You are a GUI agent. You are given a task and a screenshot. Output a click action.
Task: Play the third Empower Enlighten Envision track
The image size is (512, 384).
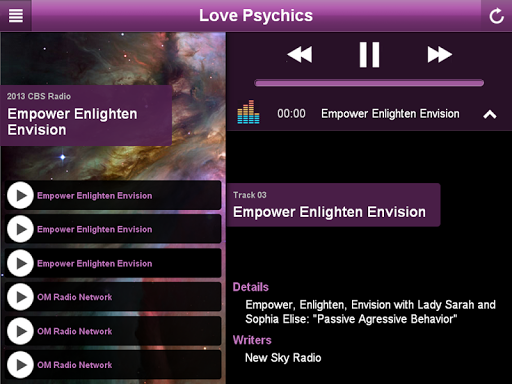20,263
